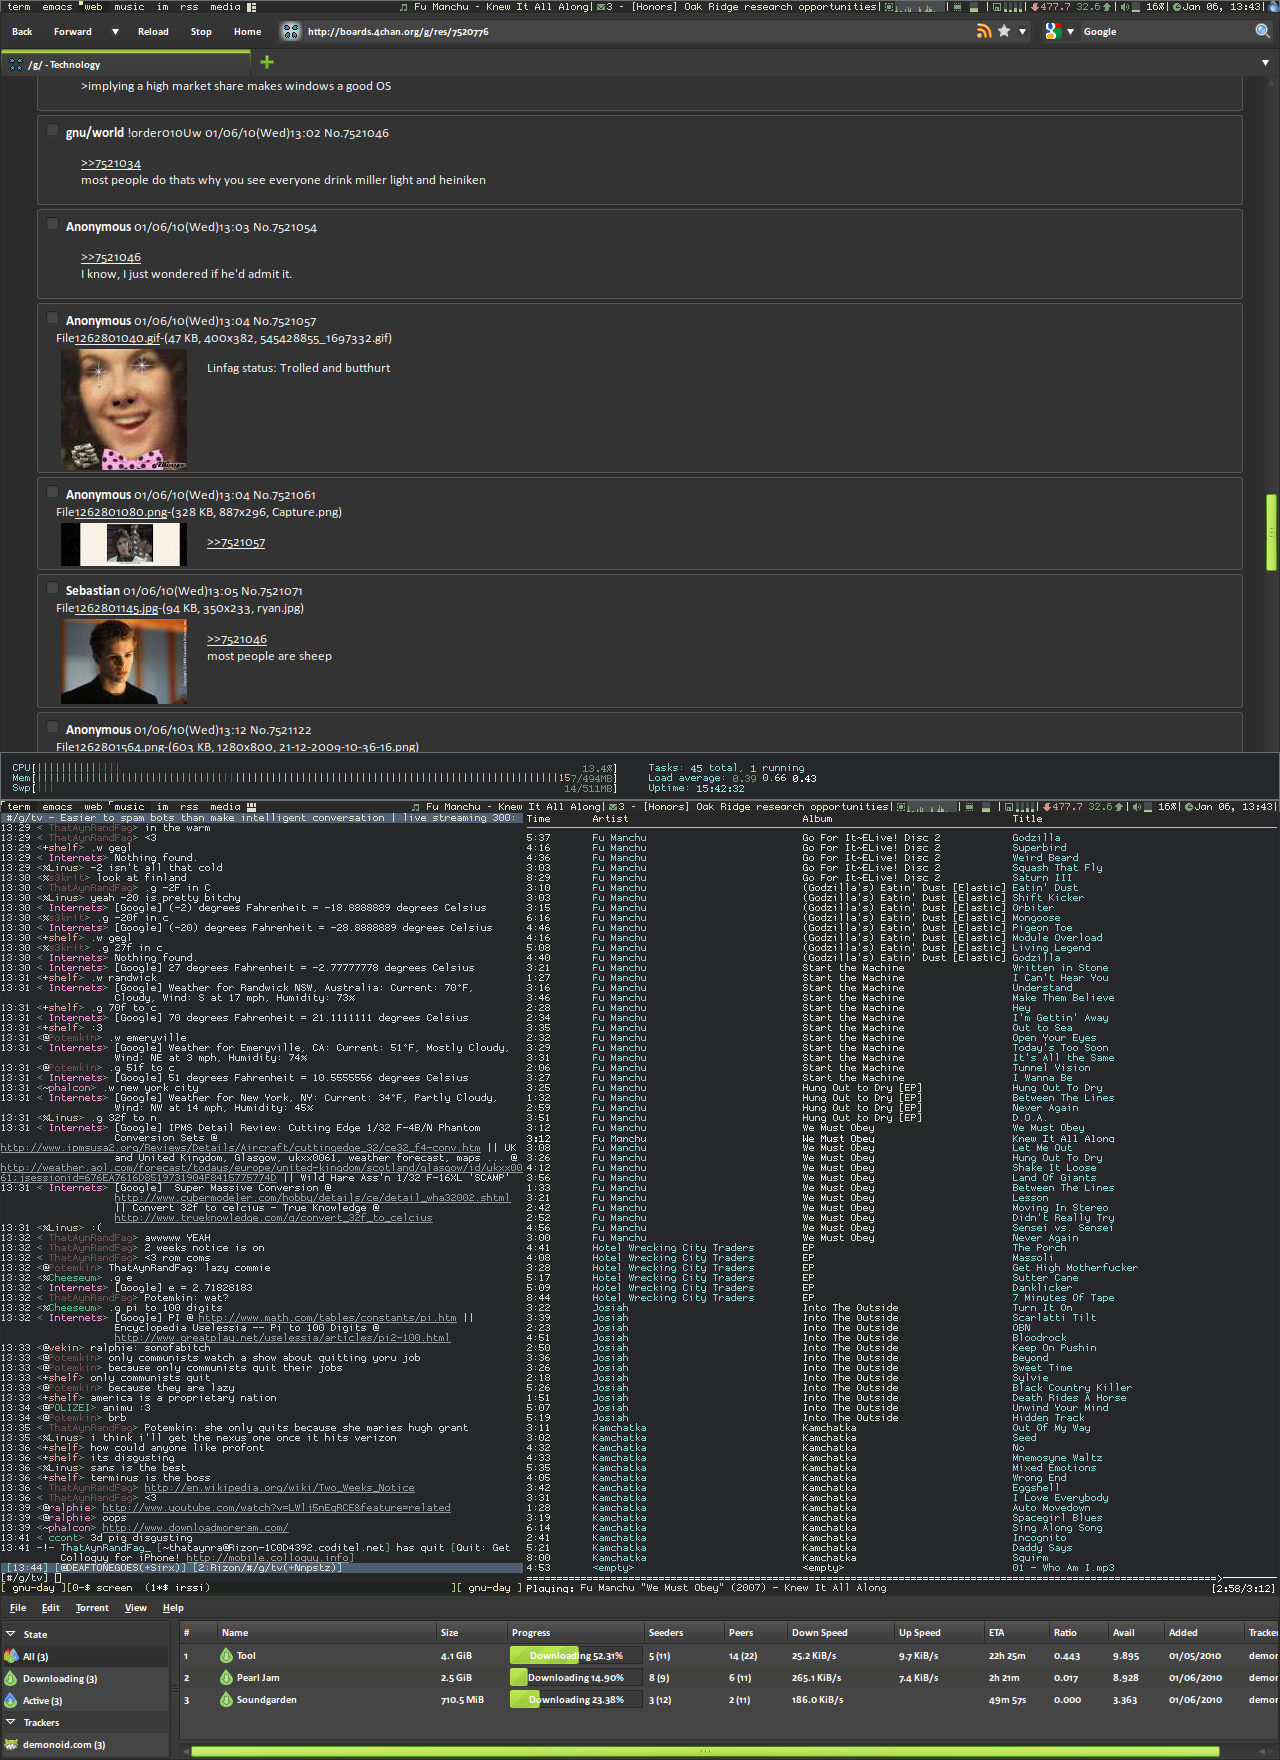Focus the browser URL address field
Image resolution: width=1280 pixels, height=1760 pixels.
638,32
